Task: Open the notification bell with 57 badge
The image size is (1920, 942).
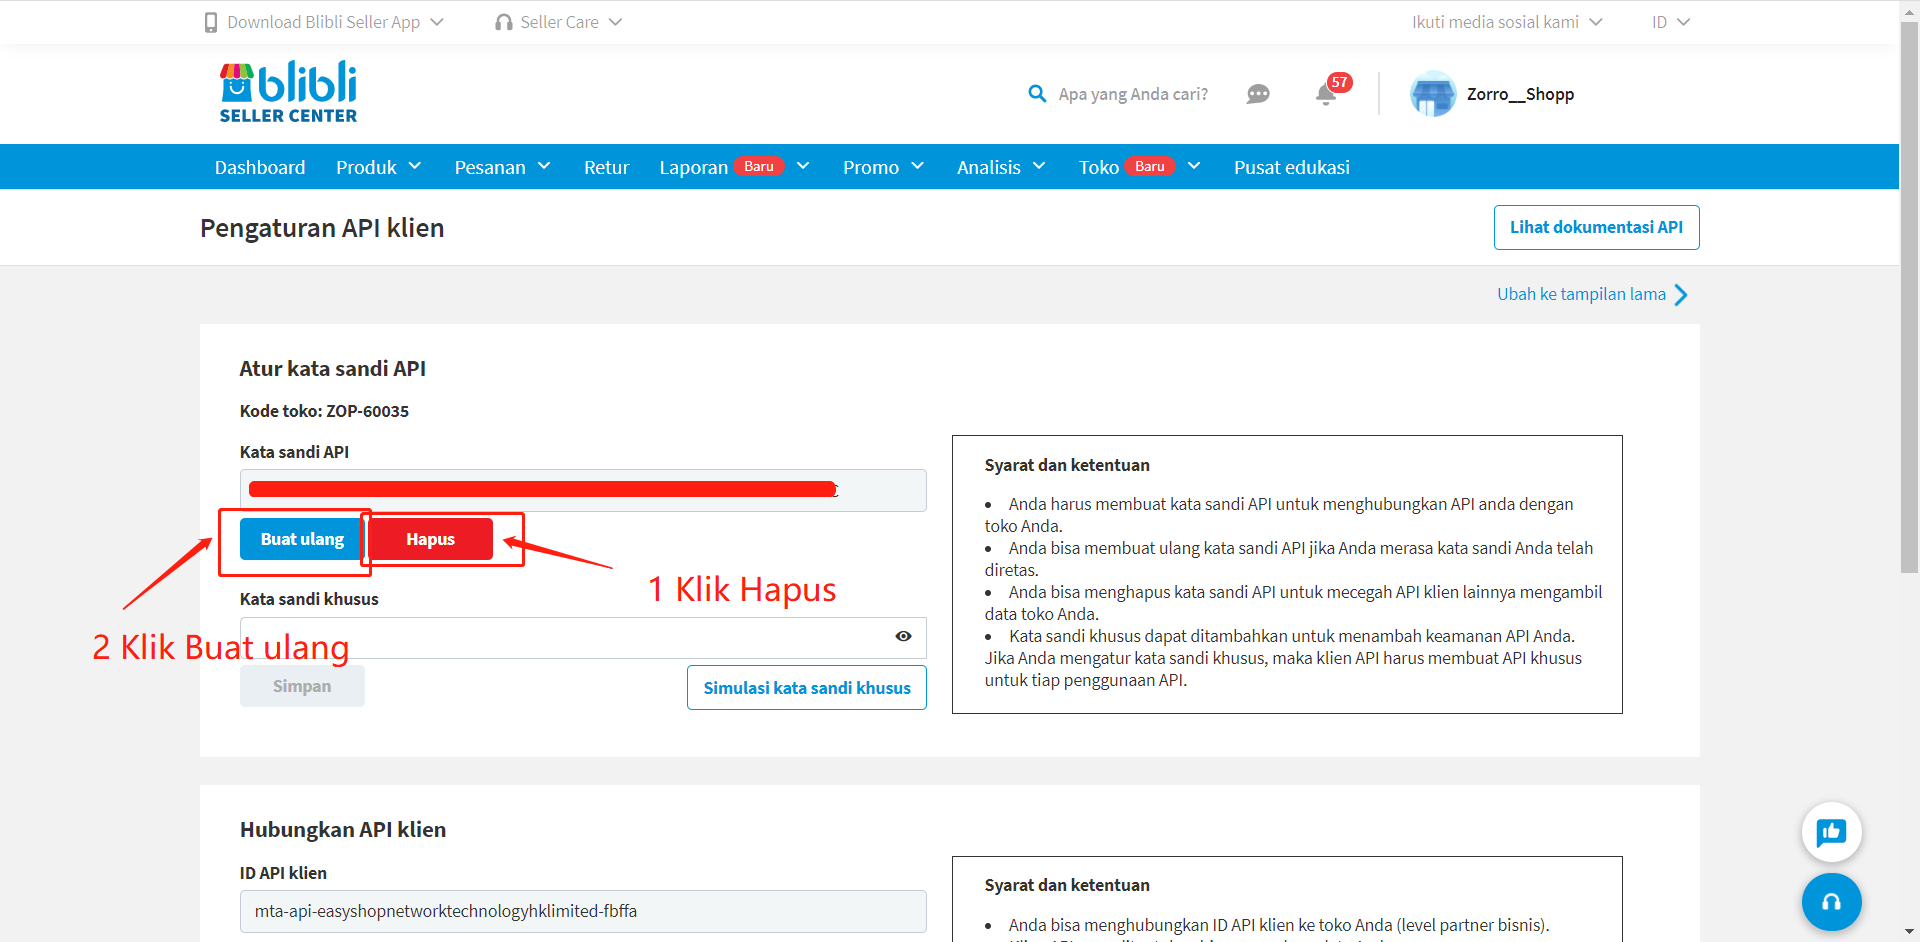Action: pos(1326,94)
